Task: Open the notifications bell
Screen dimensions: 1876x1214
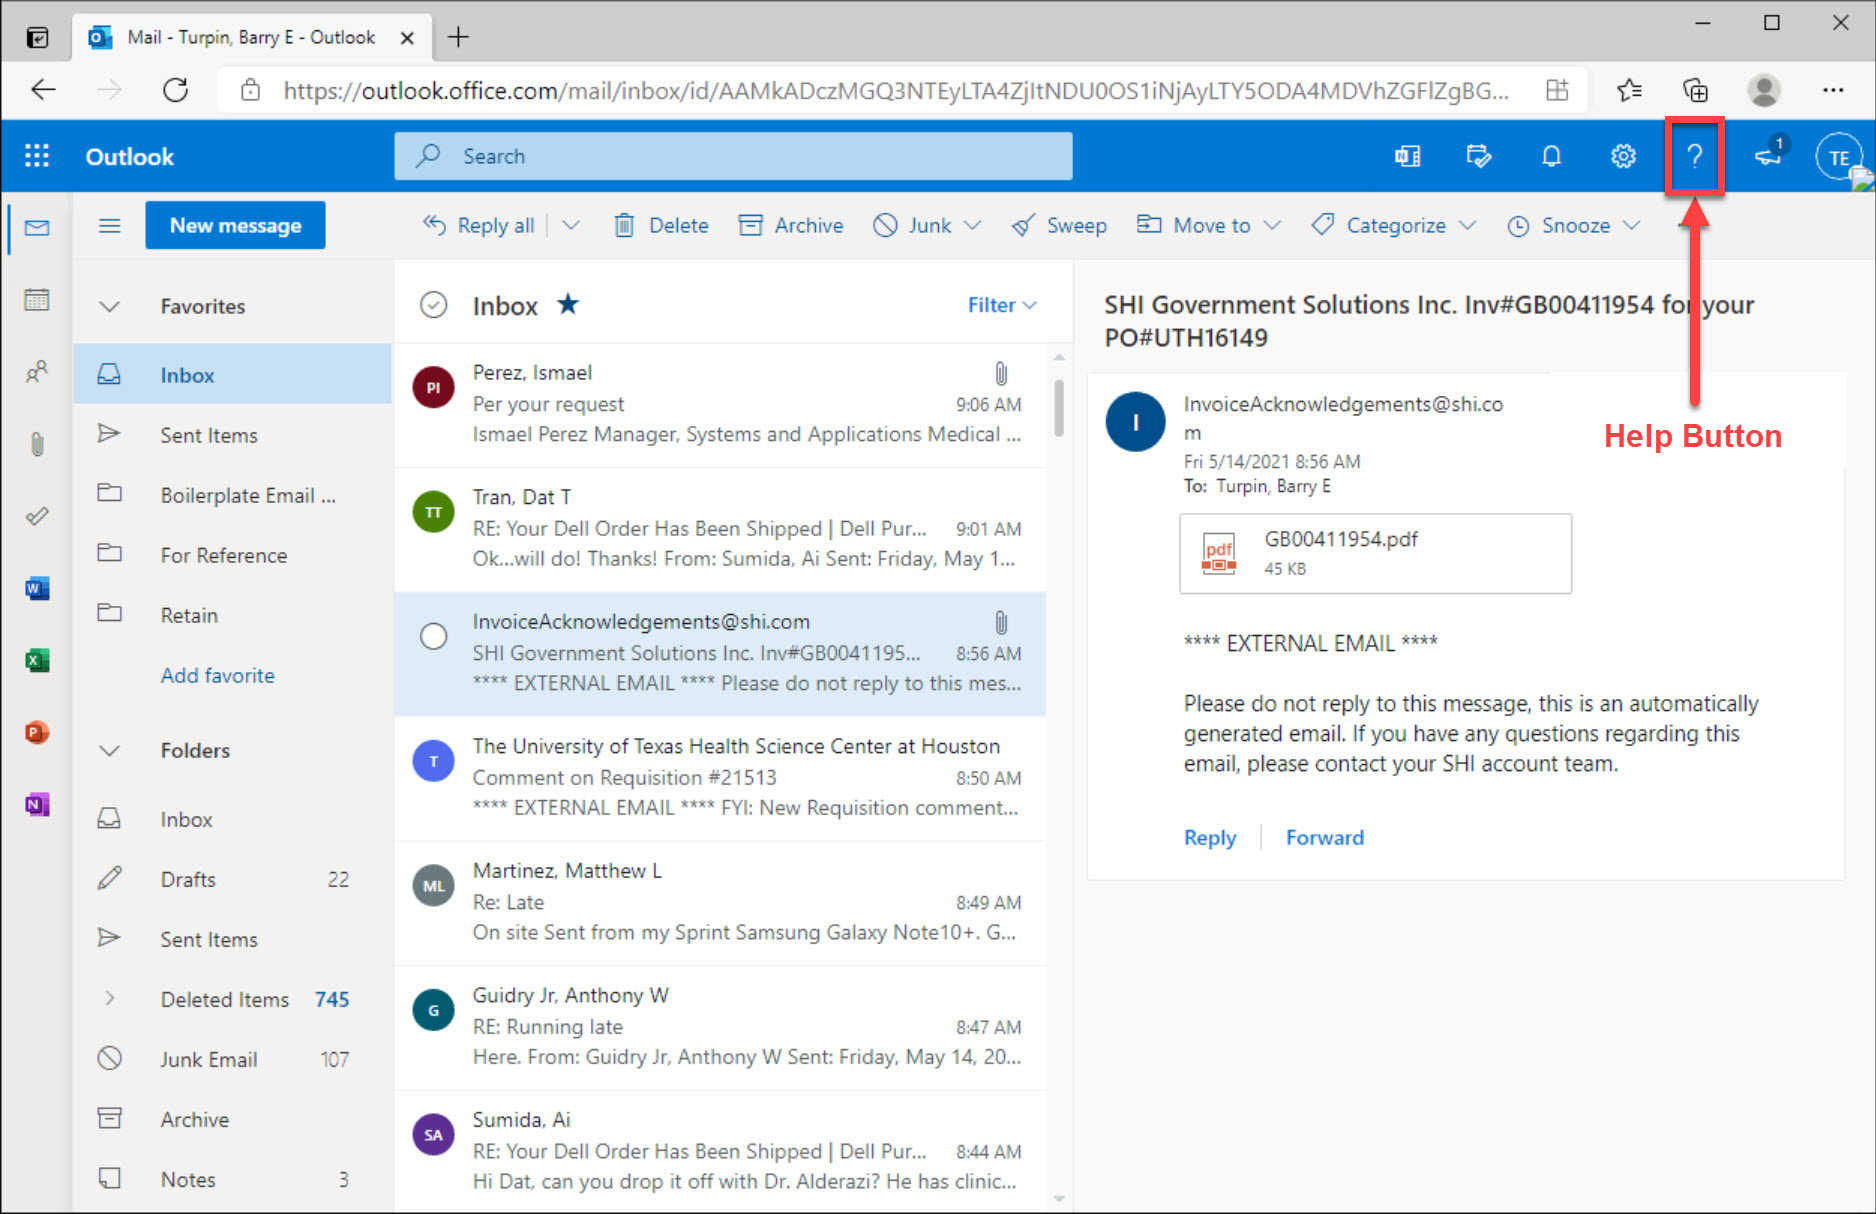Action: pyautogui.click(x=1551, y=156)
